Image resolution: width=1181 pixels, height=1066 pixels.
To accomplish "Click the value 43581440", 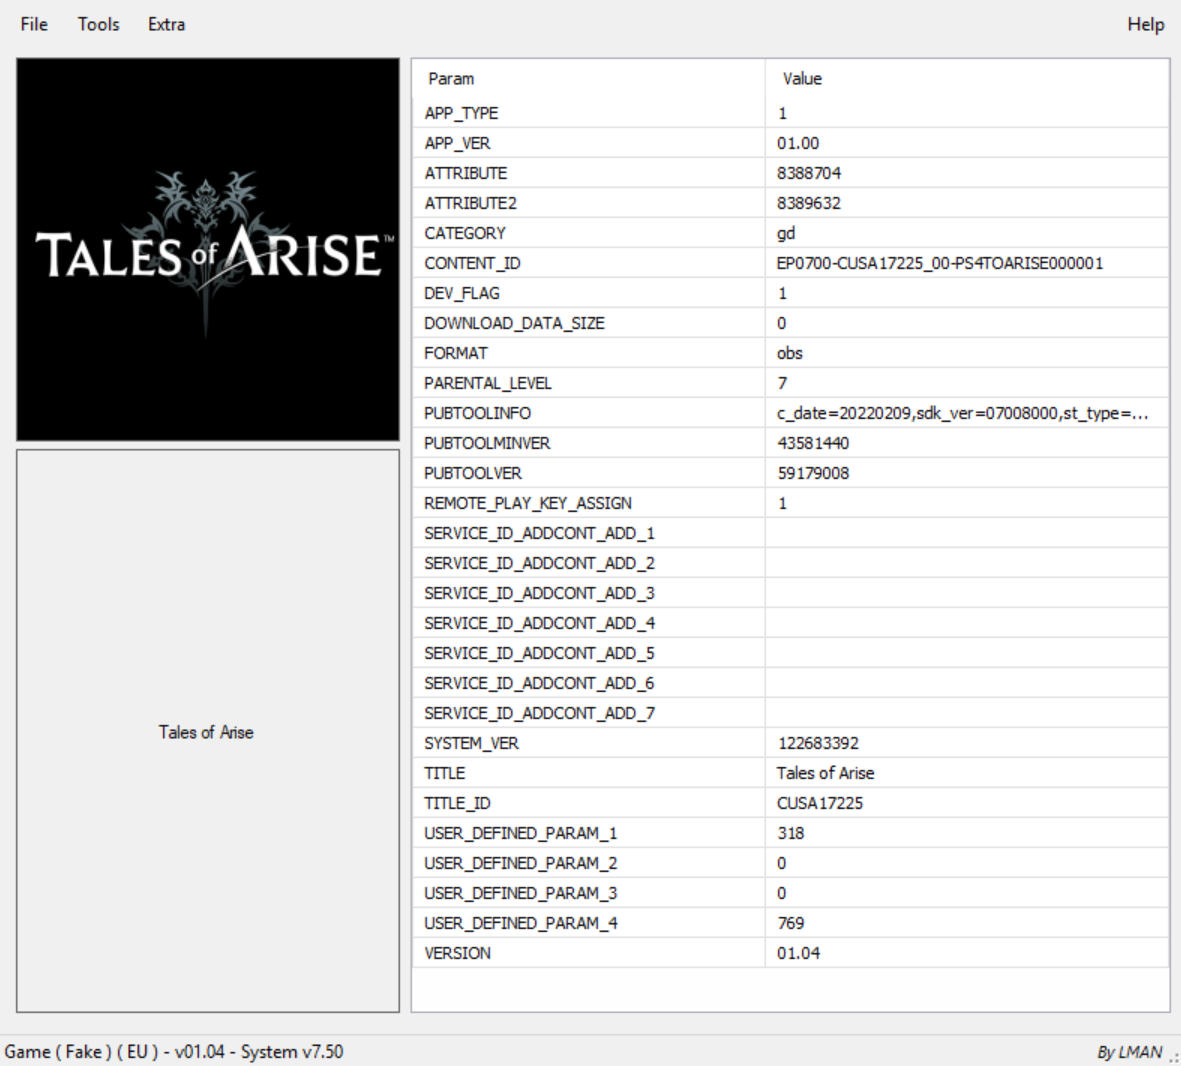I will click(813, 443).
